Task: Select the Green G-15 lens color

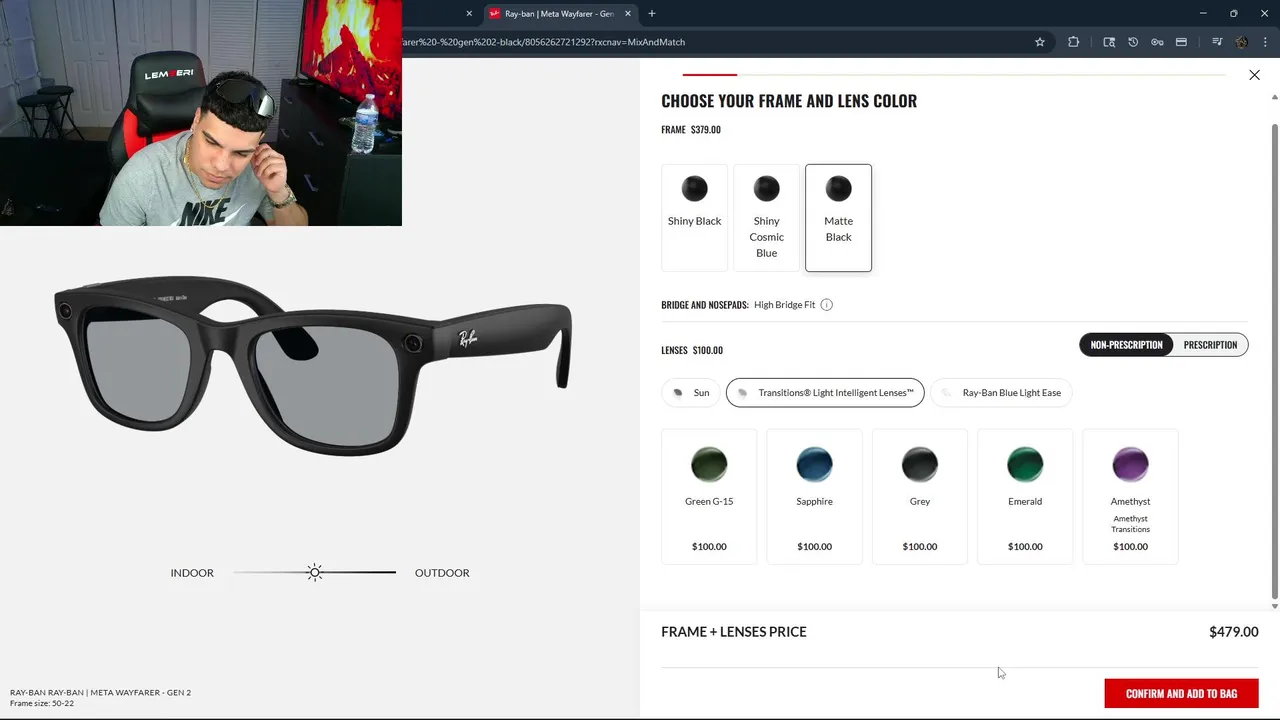Action: [x=709, y=497]
